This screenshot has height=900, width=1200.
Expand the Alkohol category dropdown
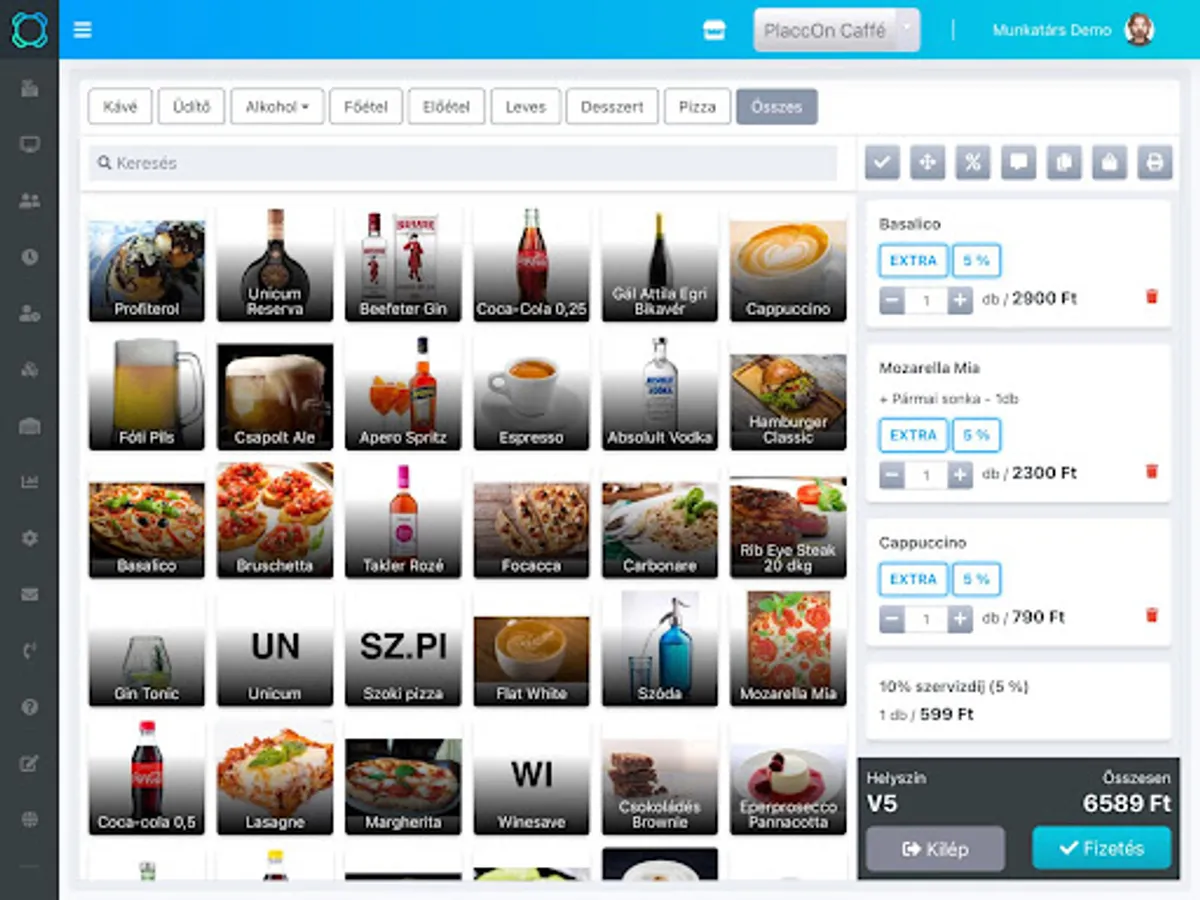(x=277, y=106)
